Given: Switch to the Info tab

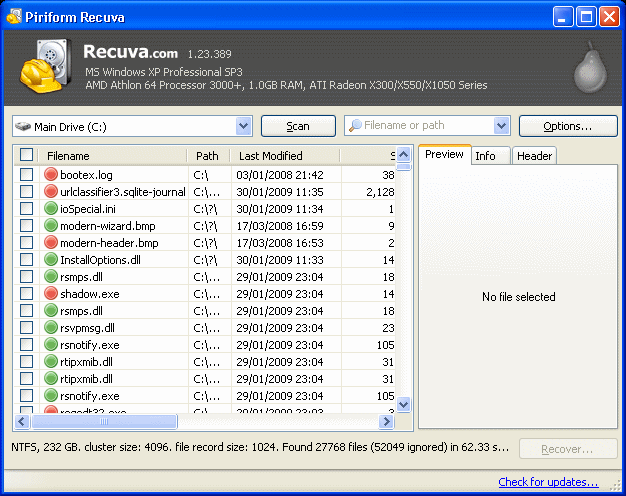Looking at the screenshot, I should coord(490,156).
